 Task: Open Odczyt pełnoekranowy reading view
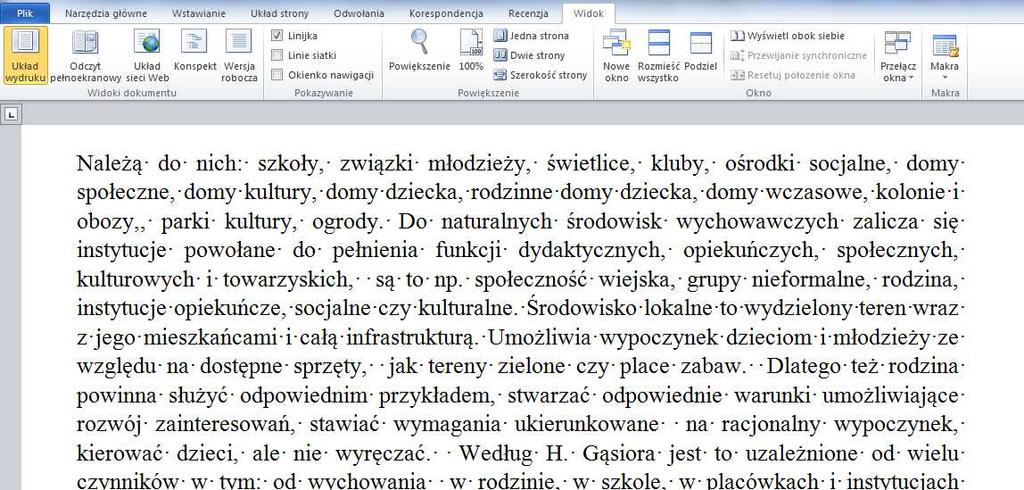(86, 56)
